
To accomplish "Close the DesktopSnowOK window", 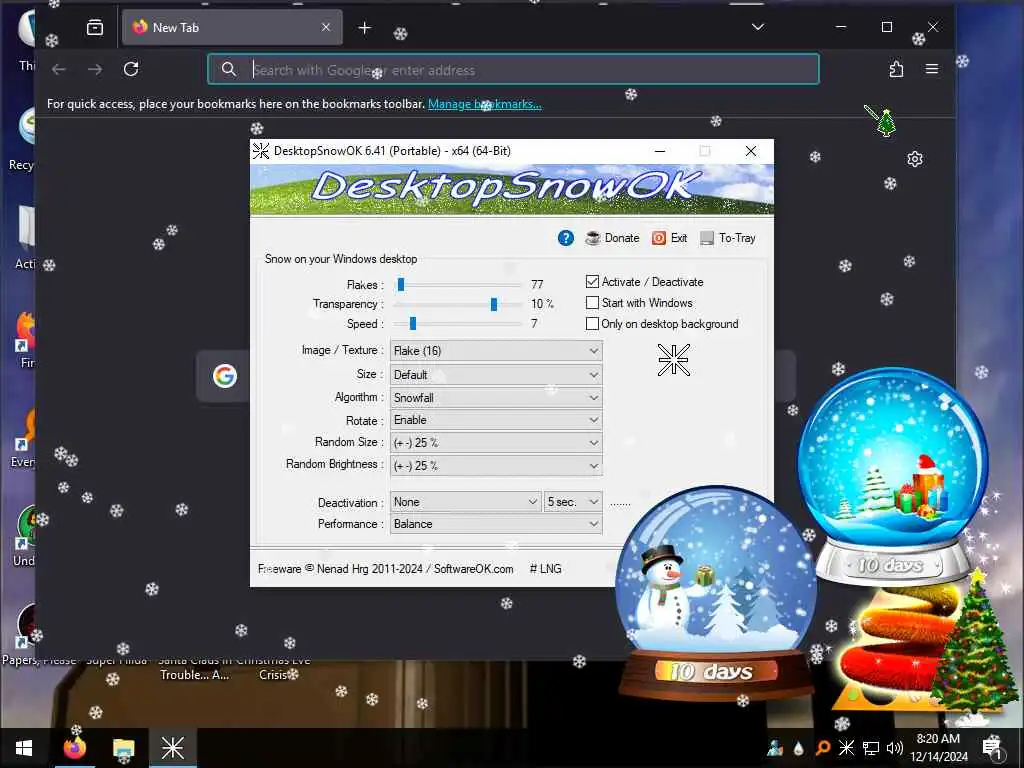I will click(x=751, y=151).
